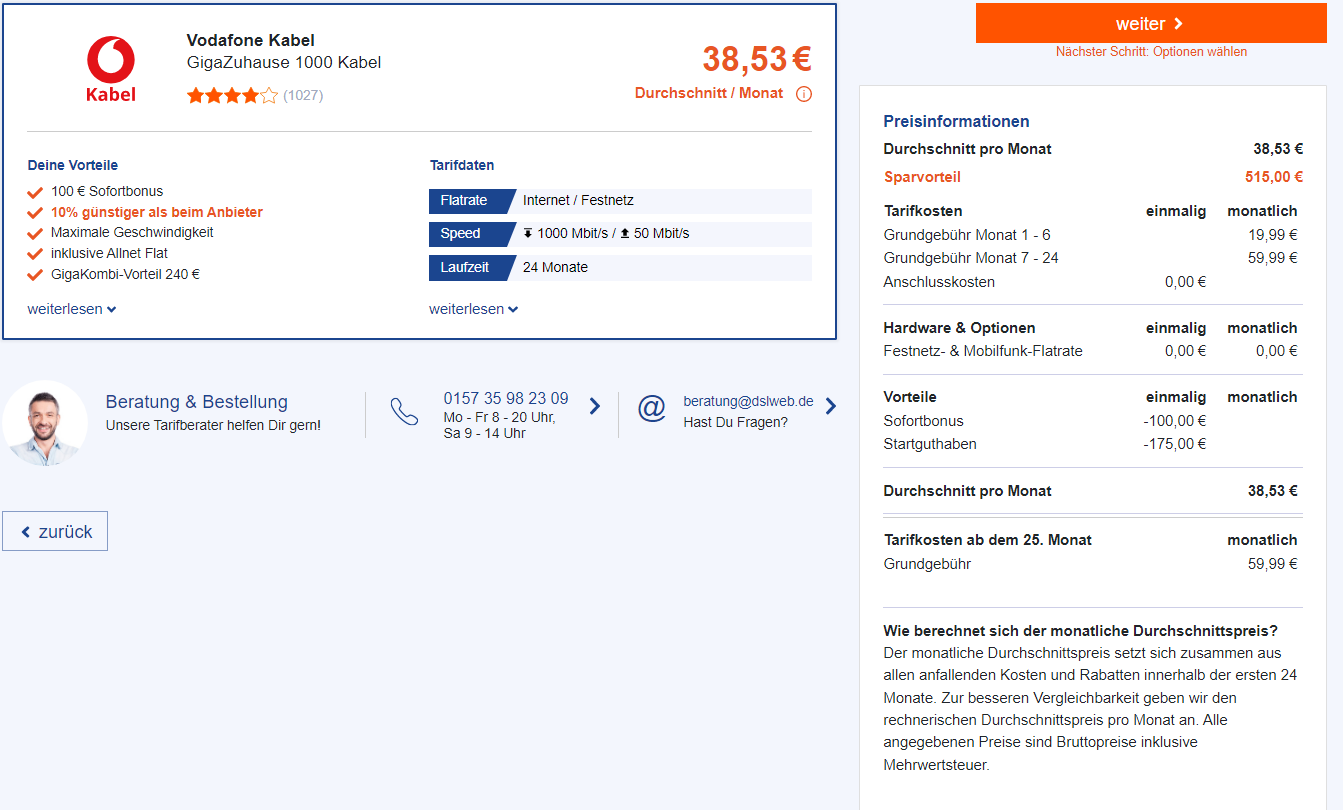Click the large 38,53 € price

coord(757,59)
